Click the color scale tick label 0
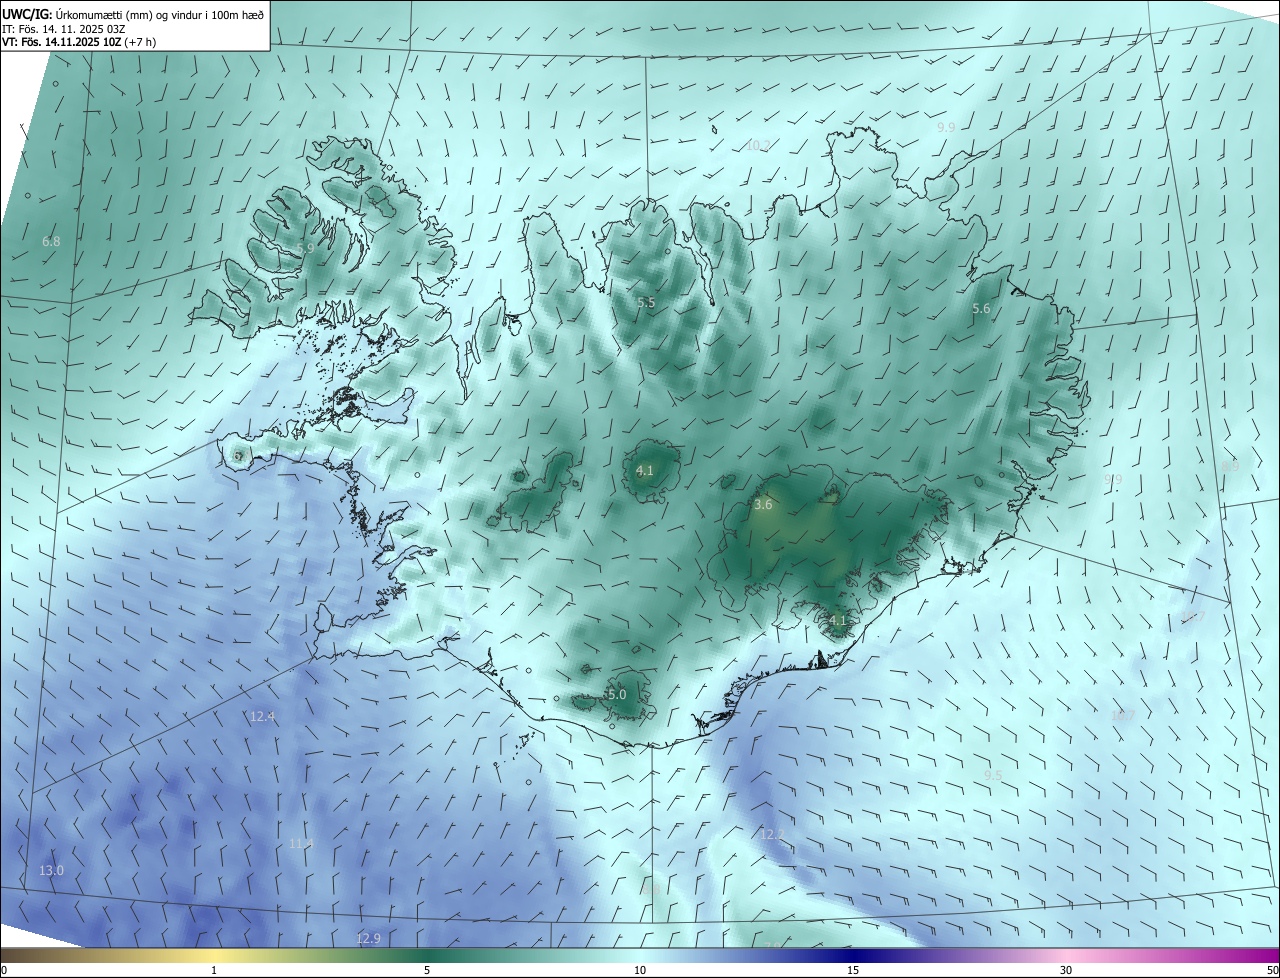The width and height of the screenshot is (1280, 978). [4, 970]
